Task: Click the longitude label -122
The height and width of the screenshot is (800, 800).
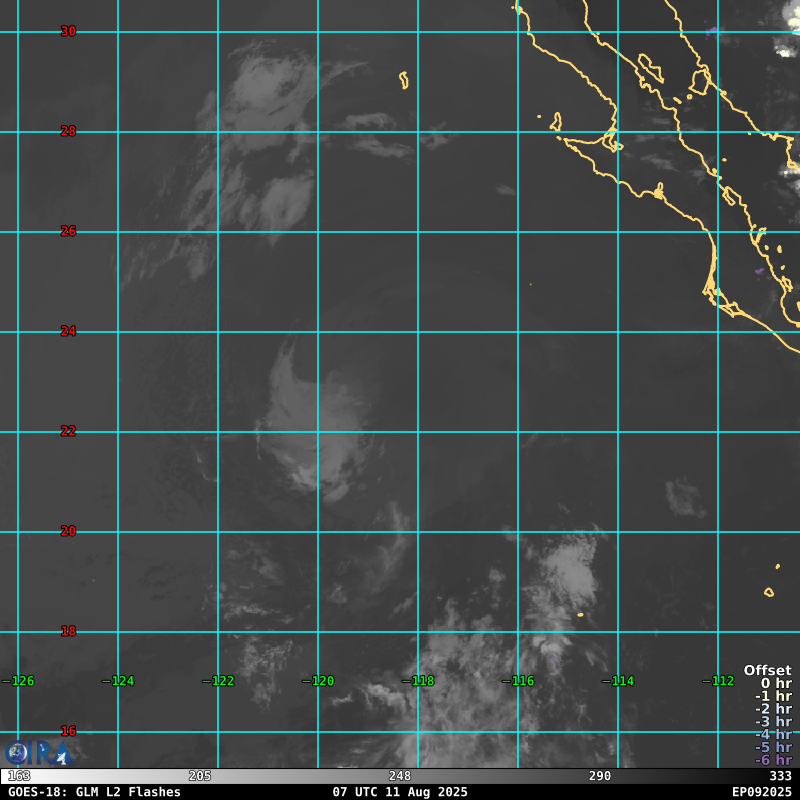Action: pyautogui.click(x=218, y=681)
